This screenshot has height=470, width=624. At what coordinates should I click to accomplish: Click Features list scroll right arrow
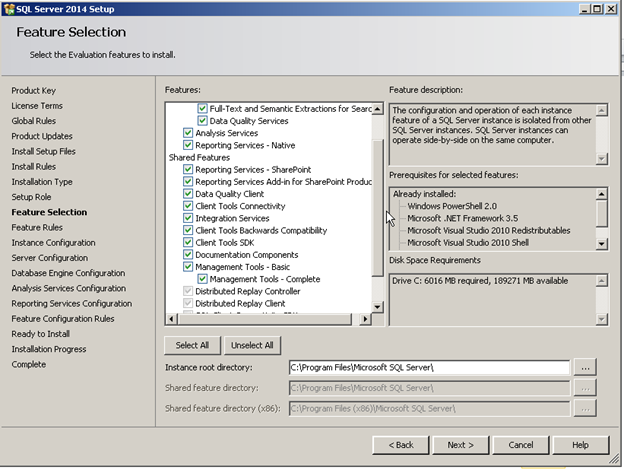point(365,319)
